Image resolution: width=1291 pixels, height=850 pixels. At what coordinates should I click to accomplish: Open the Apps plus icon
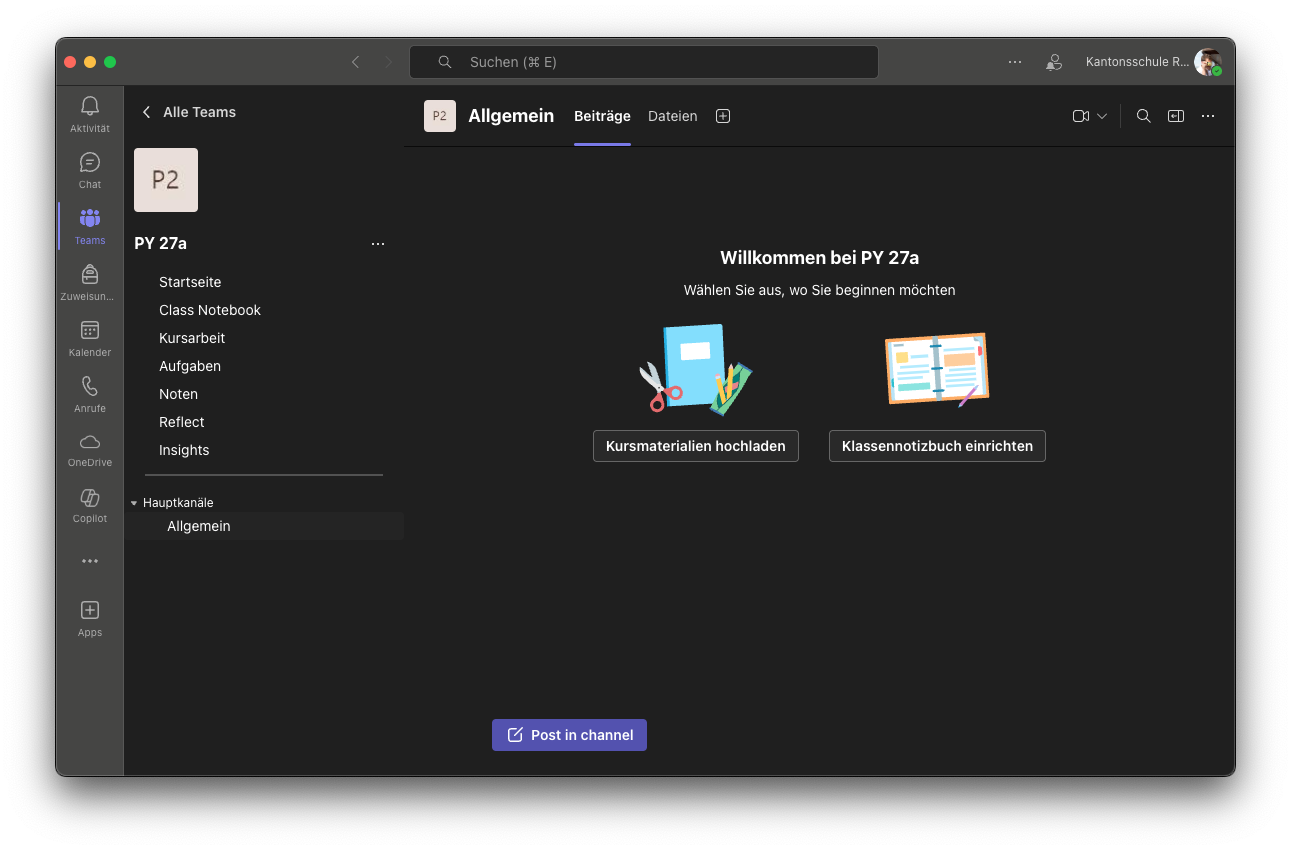pos(90,610)
